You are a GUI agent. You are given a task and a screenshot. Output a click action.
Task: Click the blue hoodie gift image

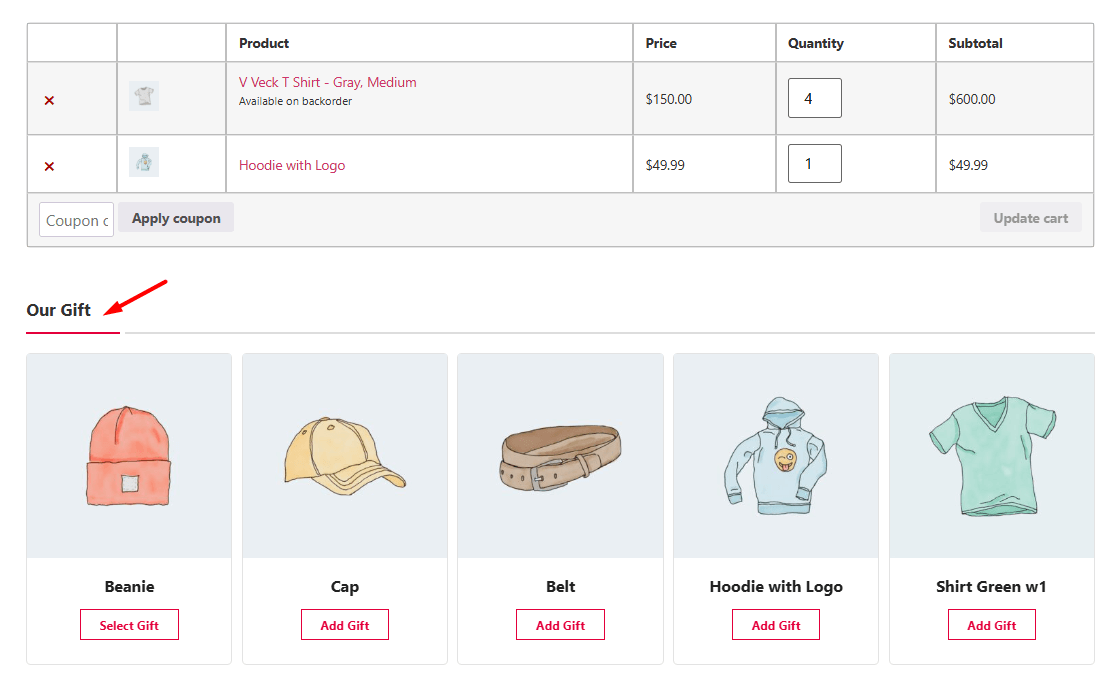click(x=776, y=456)
